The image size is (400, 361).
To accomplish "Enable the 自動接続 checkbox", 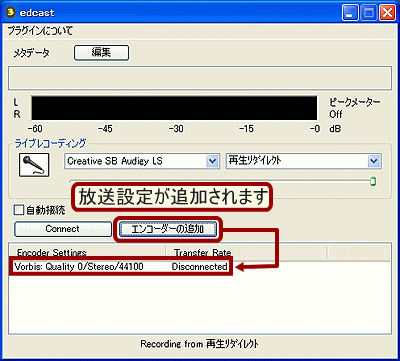I will click(19, 210).
